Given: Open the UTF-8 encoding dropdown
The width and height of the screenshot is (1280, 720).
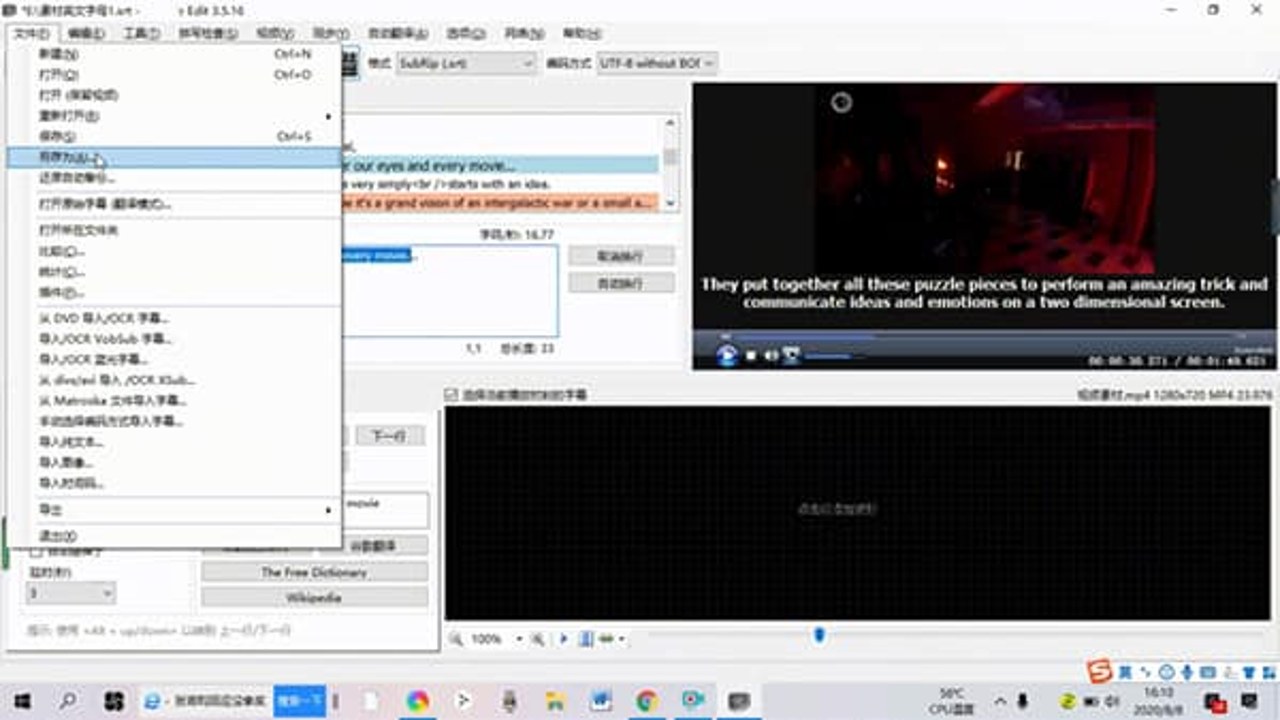Looking at the screenshot, I should 657,63.
